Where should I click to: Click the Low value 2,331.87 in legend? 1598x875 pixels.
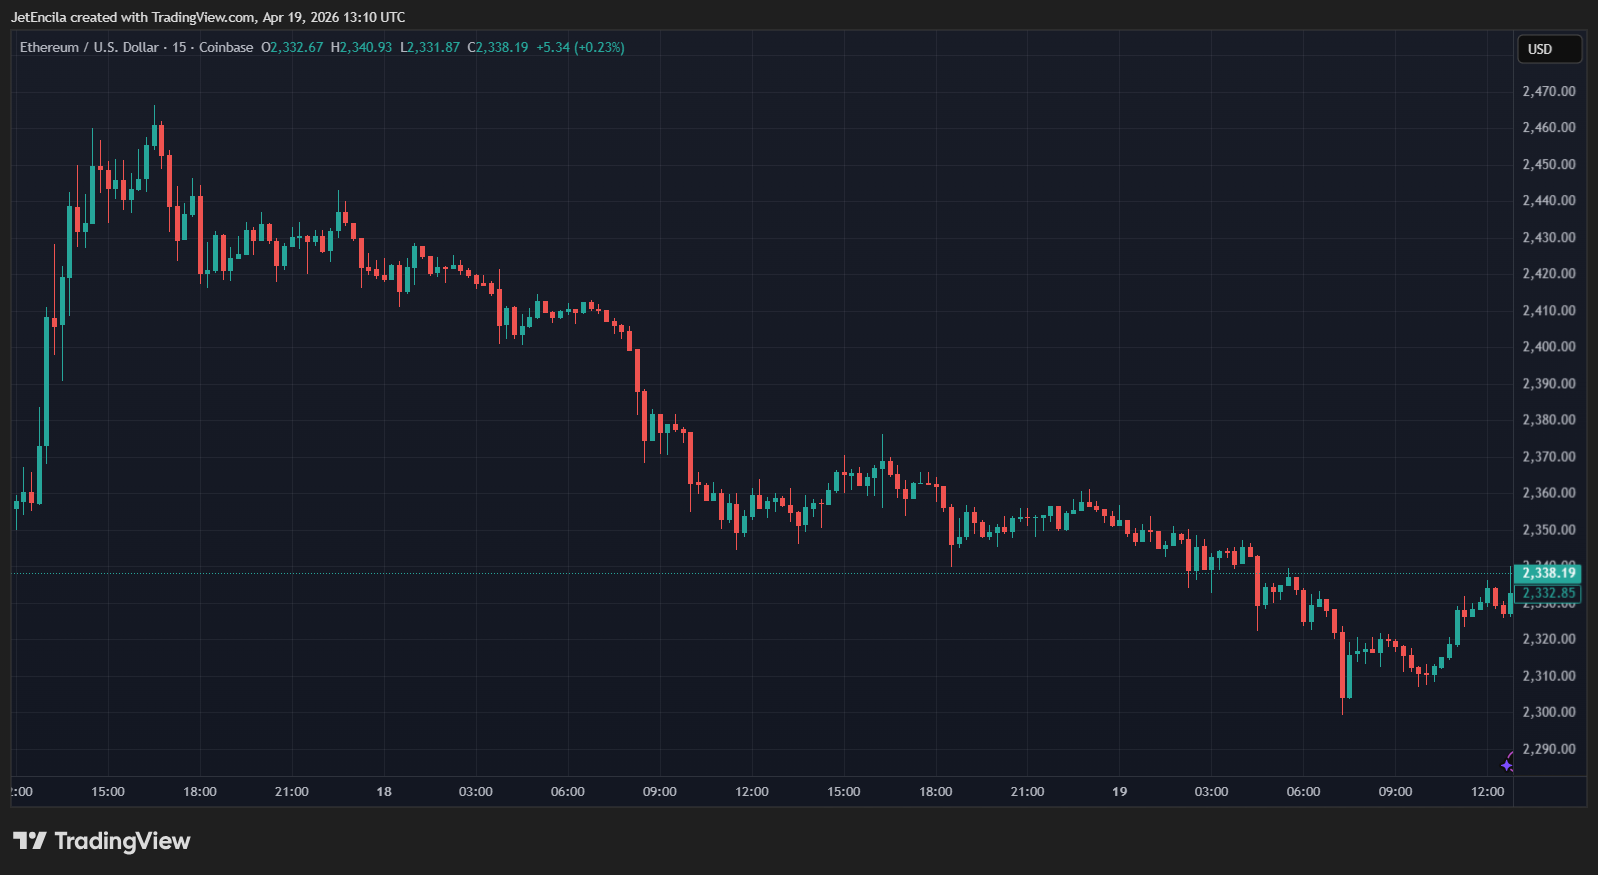click(x=433, y=47)
